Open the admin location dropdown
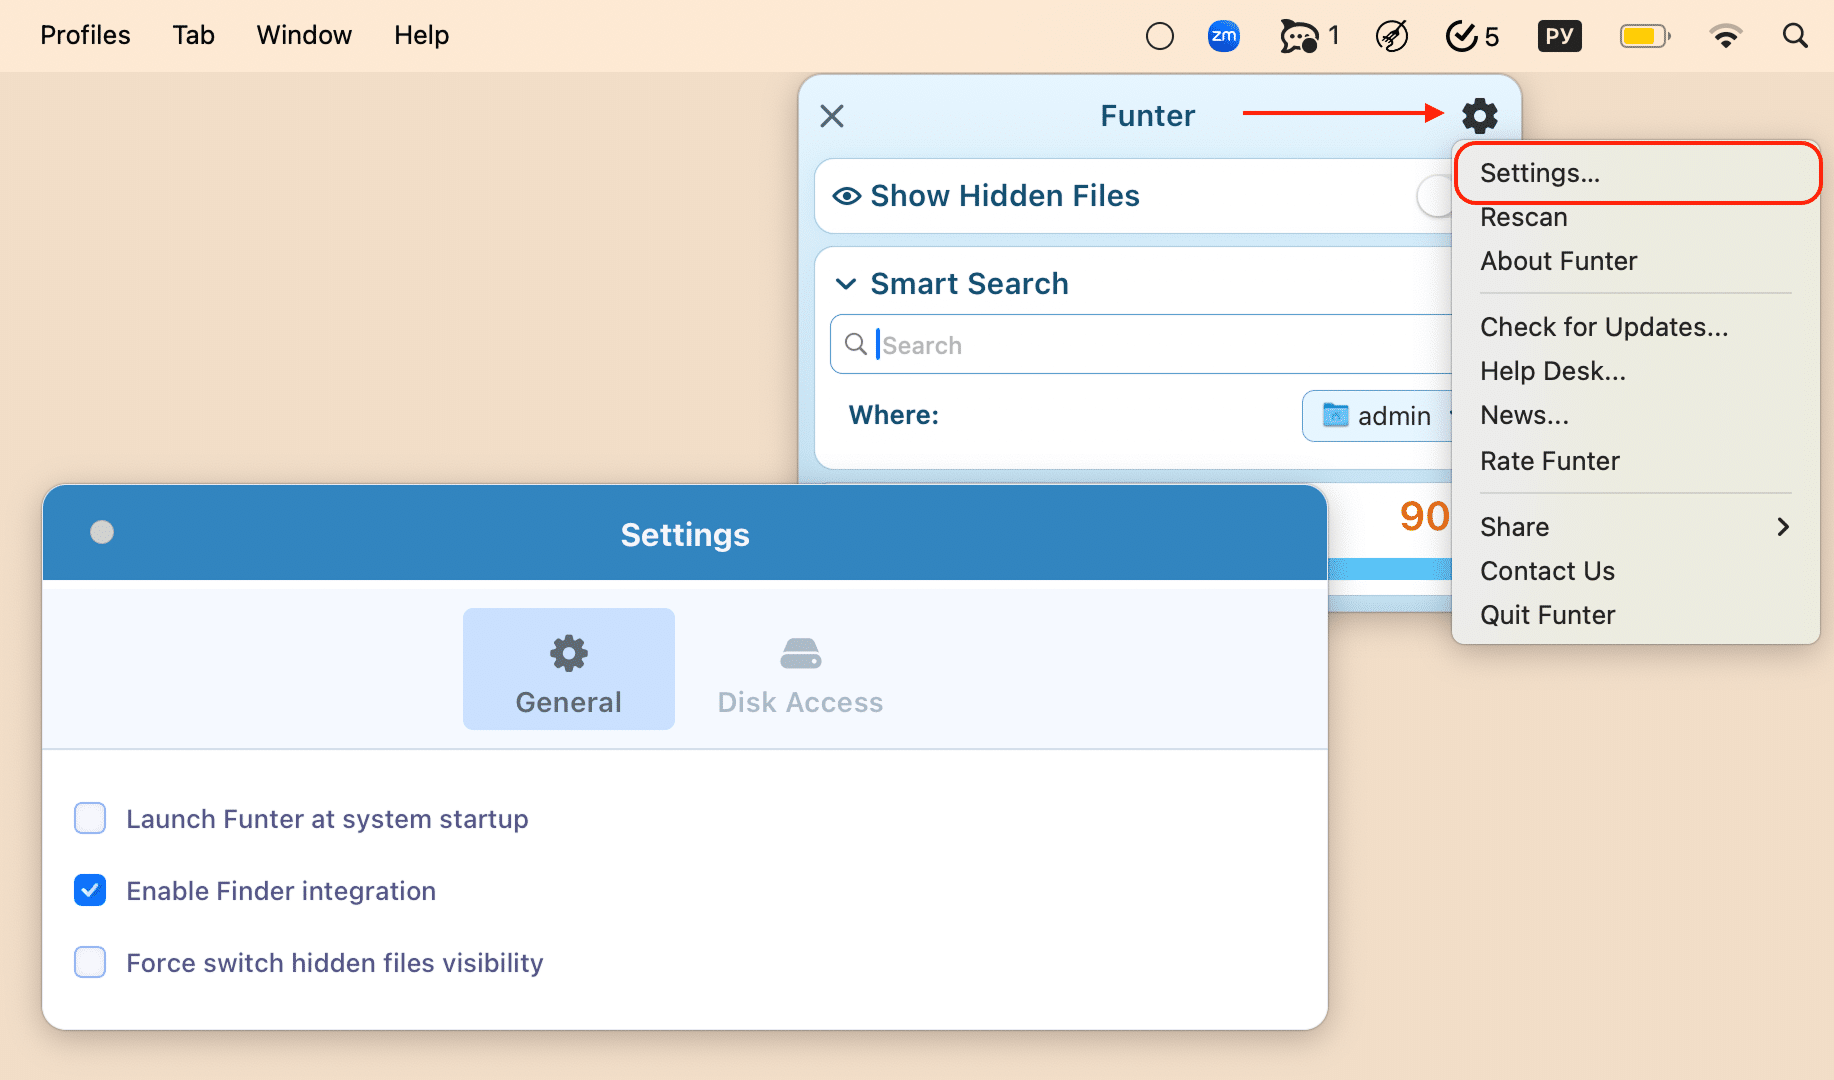The width and height of the screenshot is (1834, 1080). [1378, 416]
